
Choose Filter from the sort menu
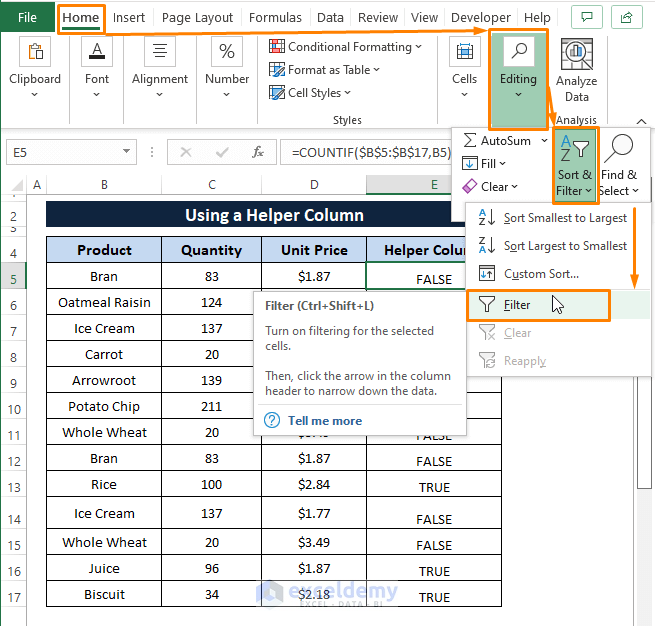coord(517,305)
